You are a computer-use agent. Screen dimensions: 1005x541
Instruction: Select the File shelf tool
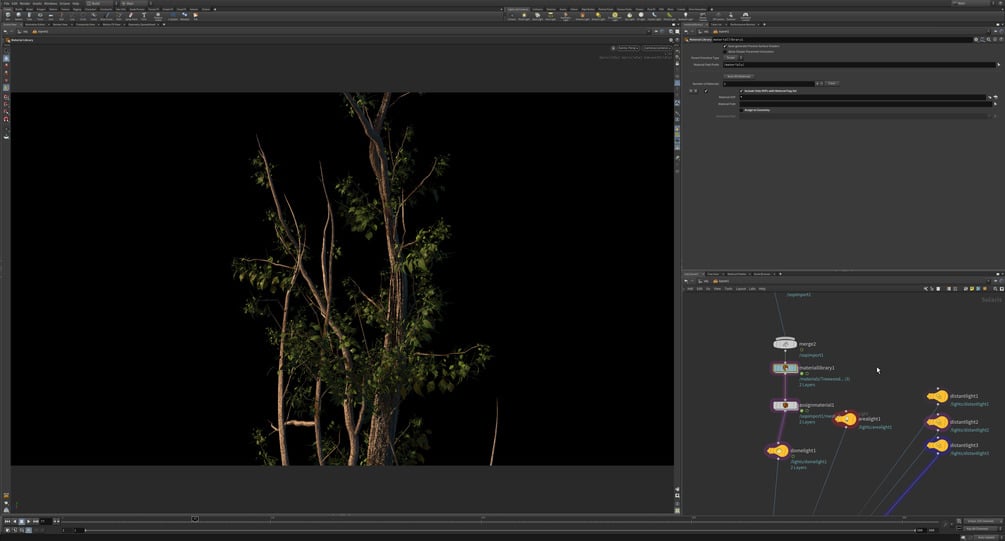coord(195,16)
